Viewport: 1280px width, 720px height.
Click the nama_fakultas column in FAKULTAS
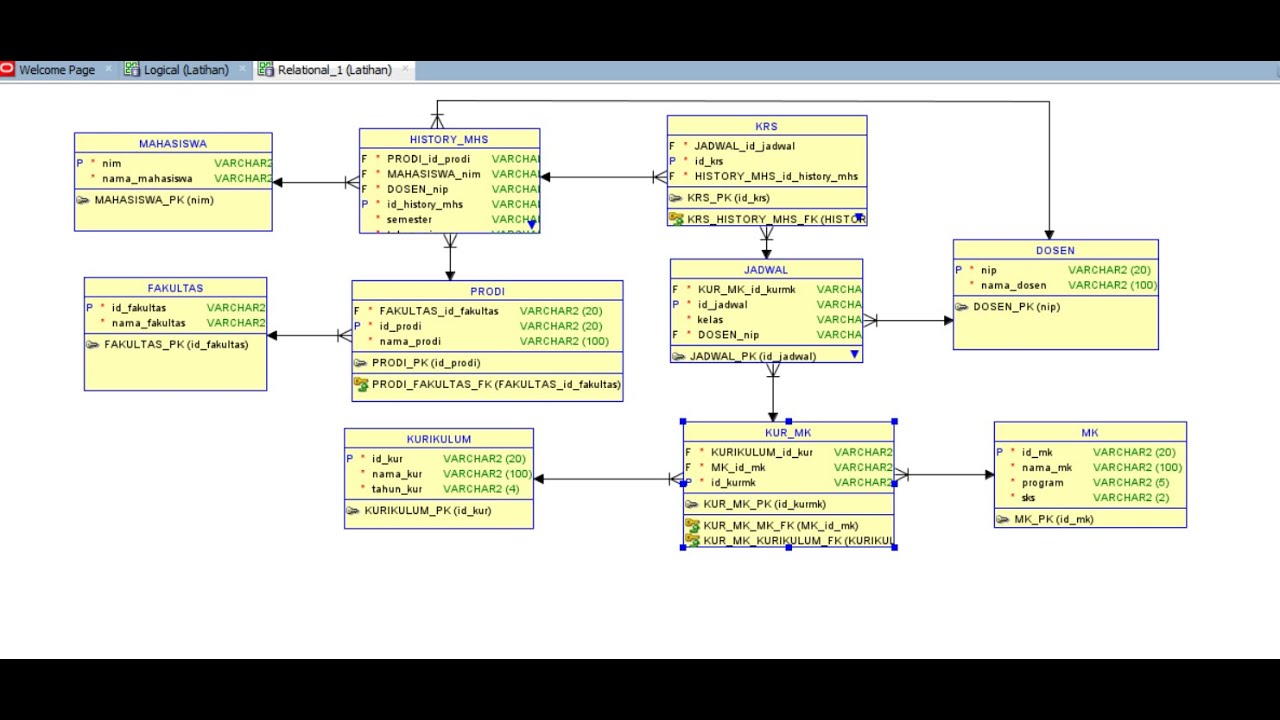tap(148, 323)
